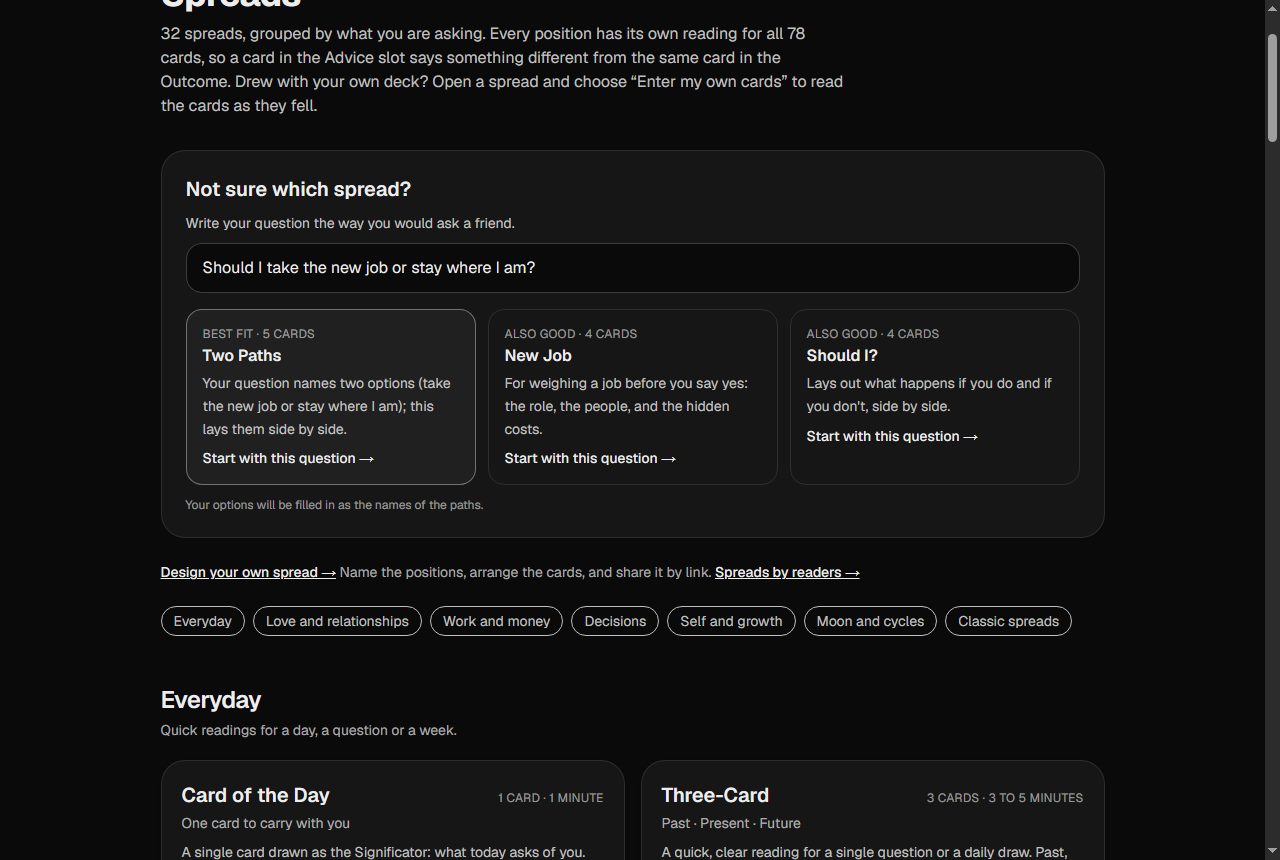
Task: Click the Not sure which spread? heading
Action: (298, 189)
